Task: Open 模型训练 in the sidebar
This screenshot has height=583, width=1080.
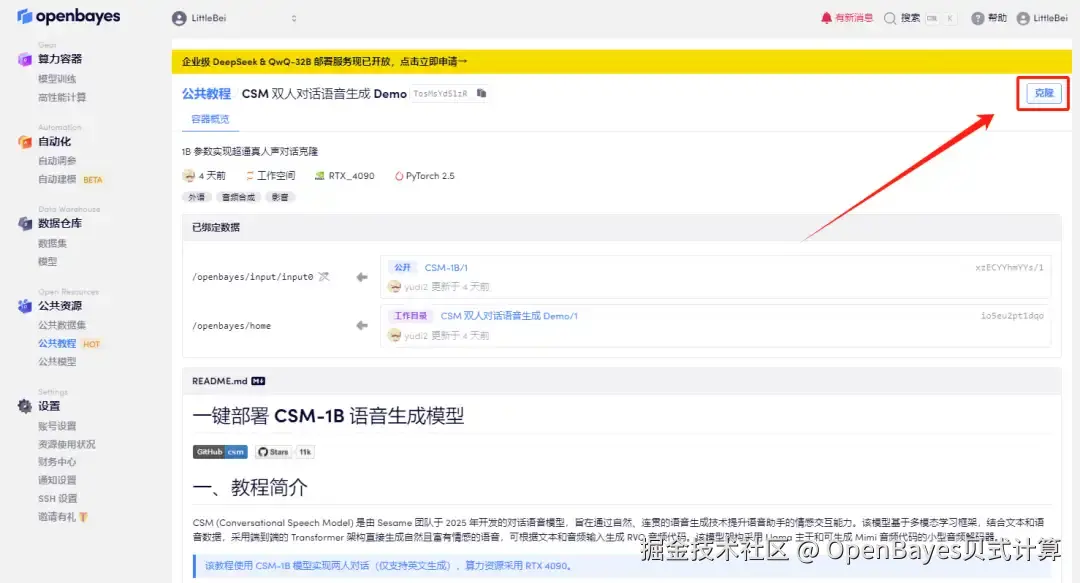Action: pos(57,79)
